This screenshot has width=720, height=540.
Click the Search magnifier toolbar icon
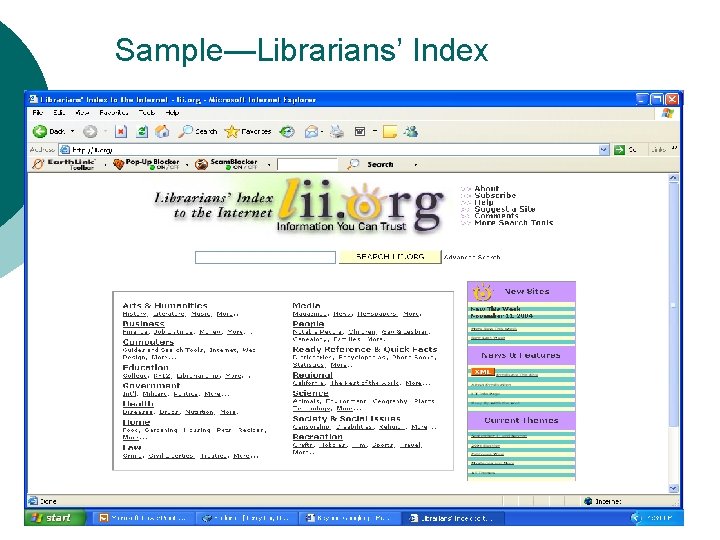tap(186, 132)
